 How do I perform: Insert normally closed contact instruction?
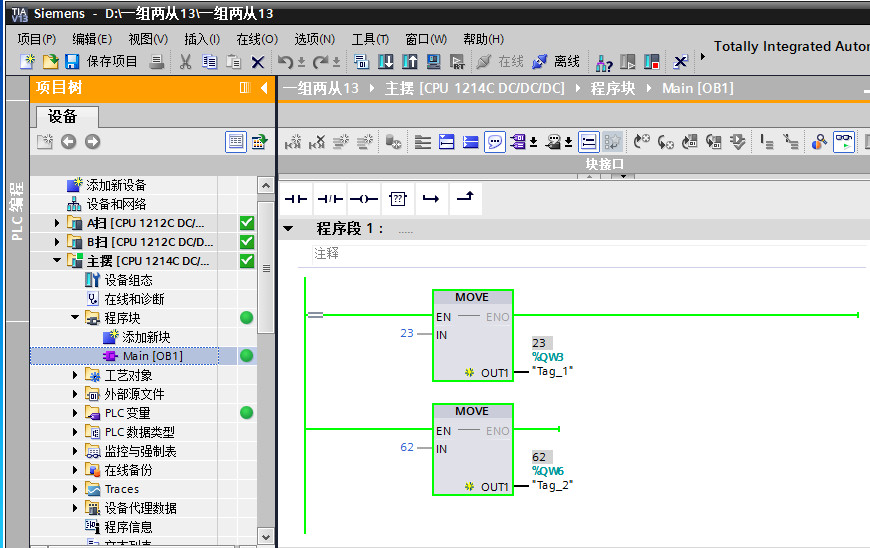coord(330,199)
